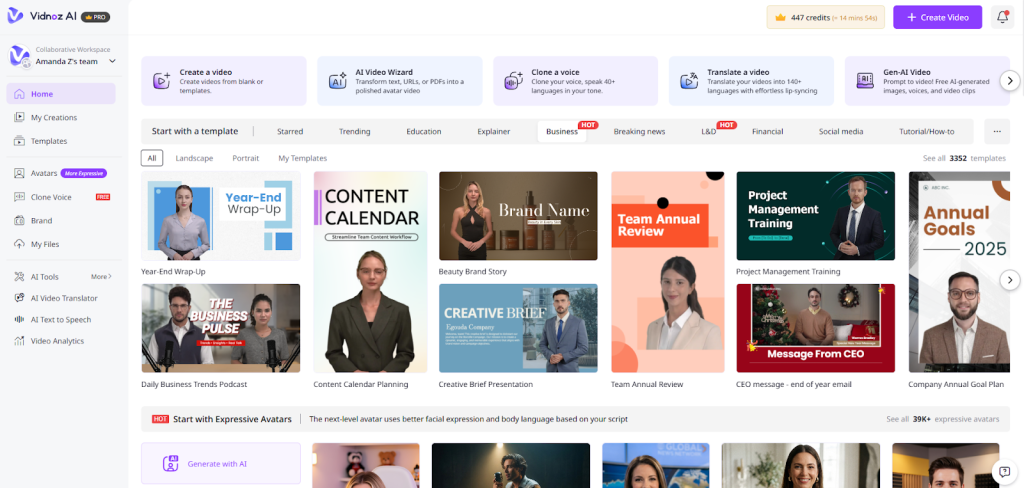Open the Avatars sidebar item

click(x=43, y=173)
